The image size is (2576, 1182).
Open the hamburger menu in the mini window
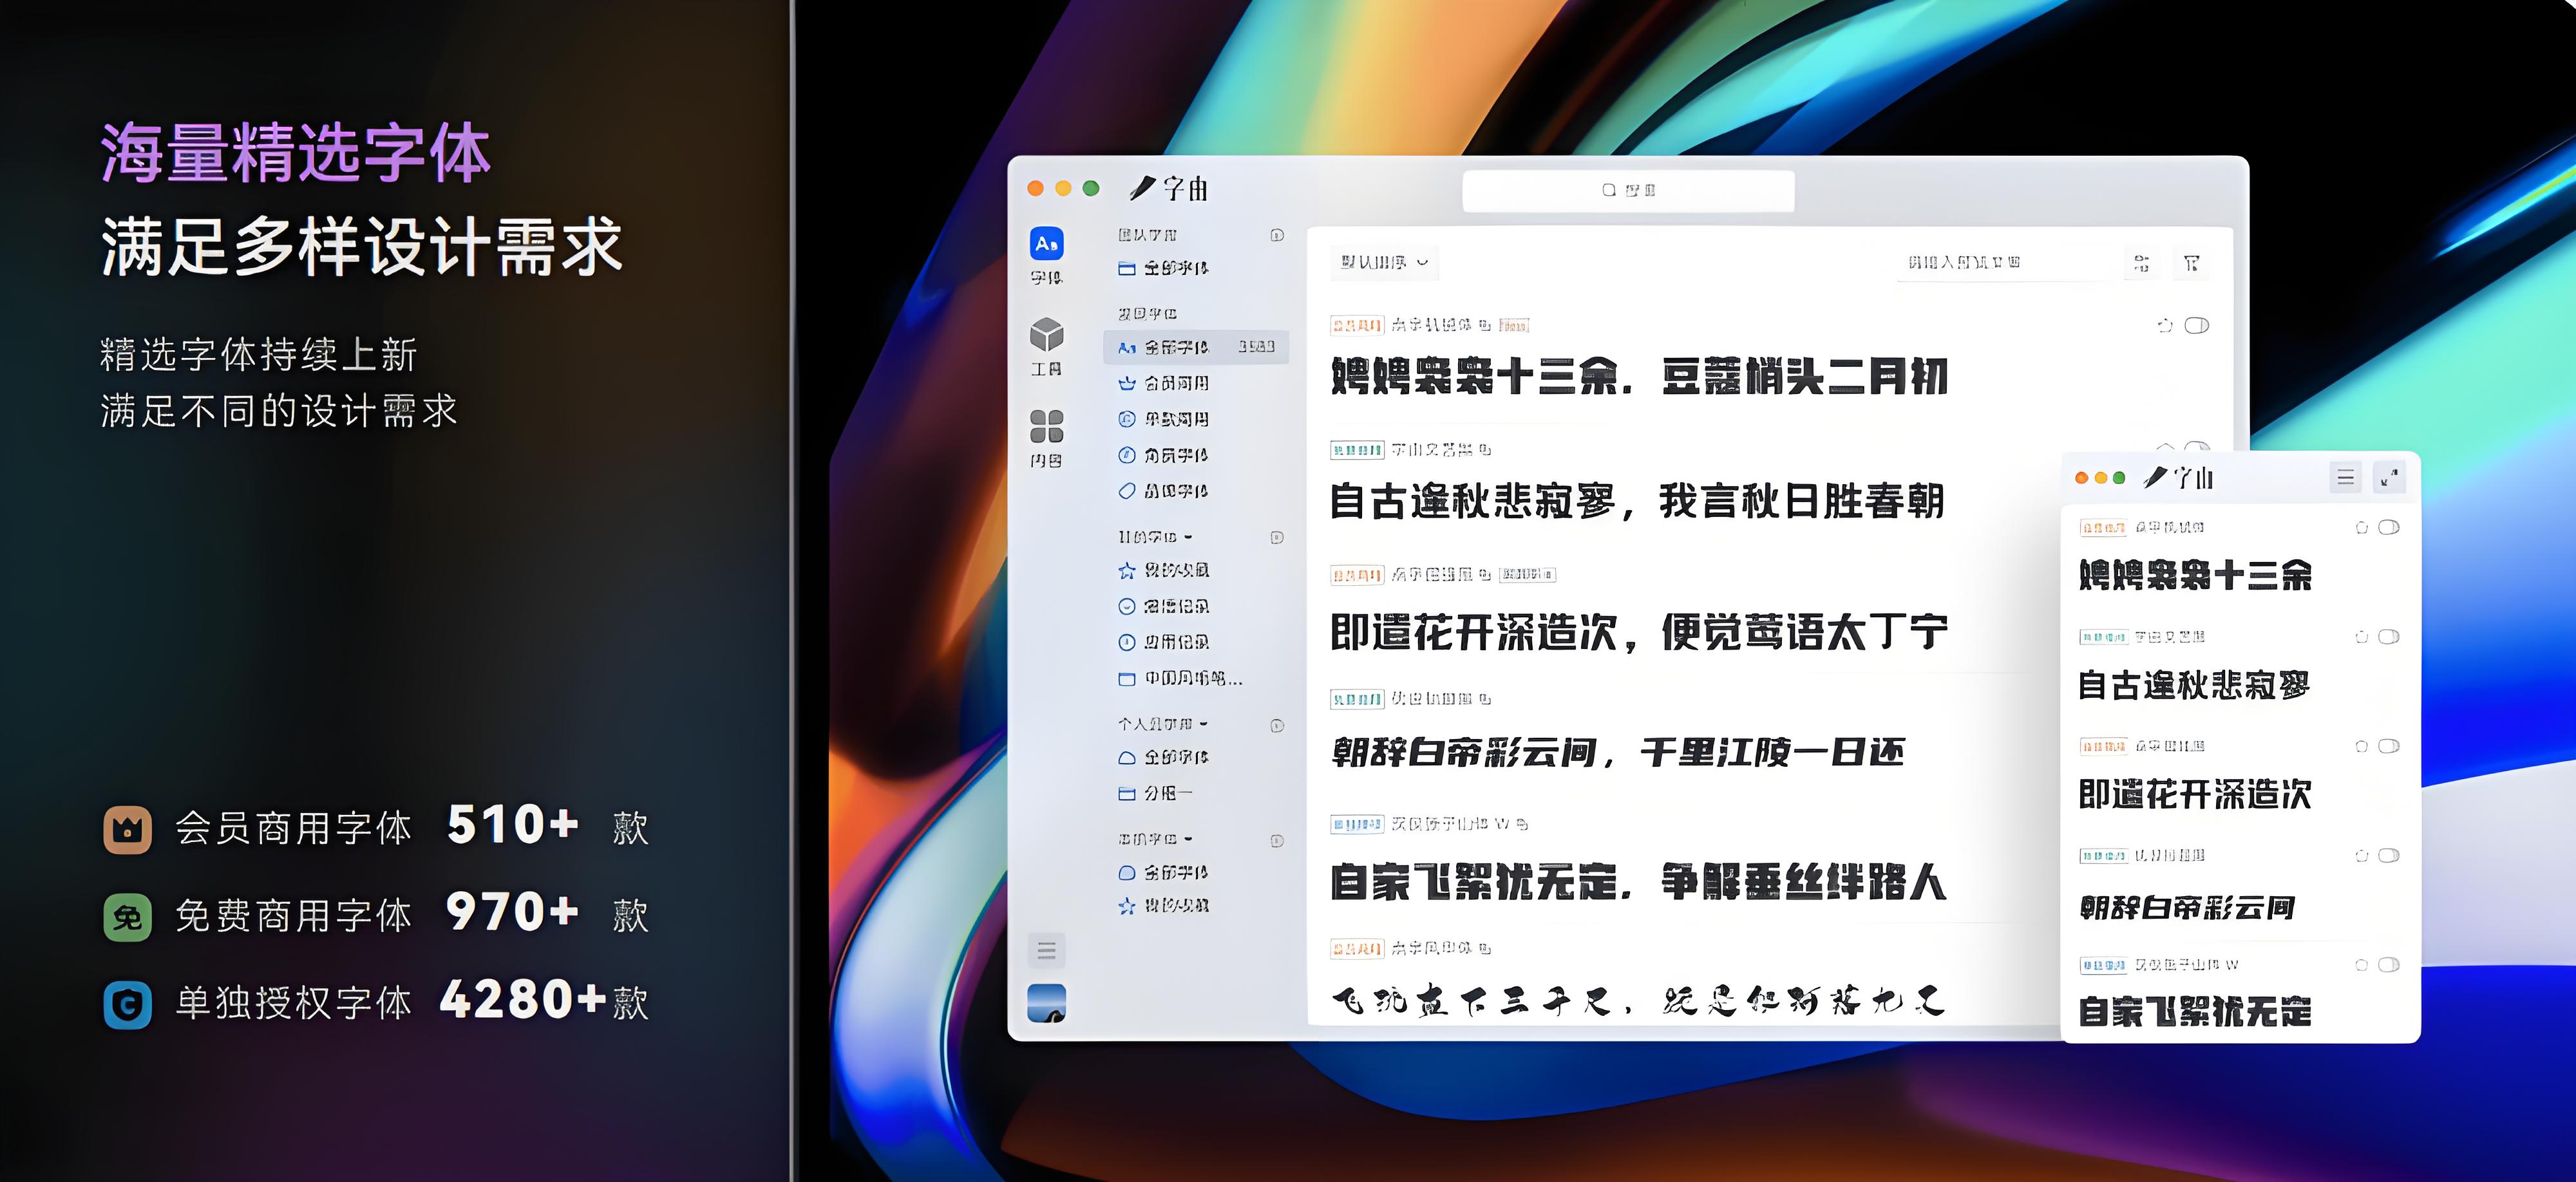(x=2345, y=478)
